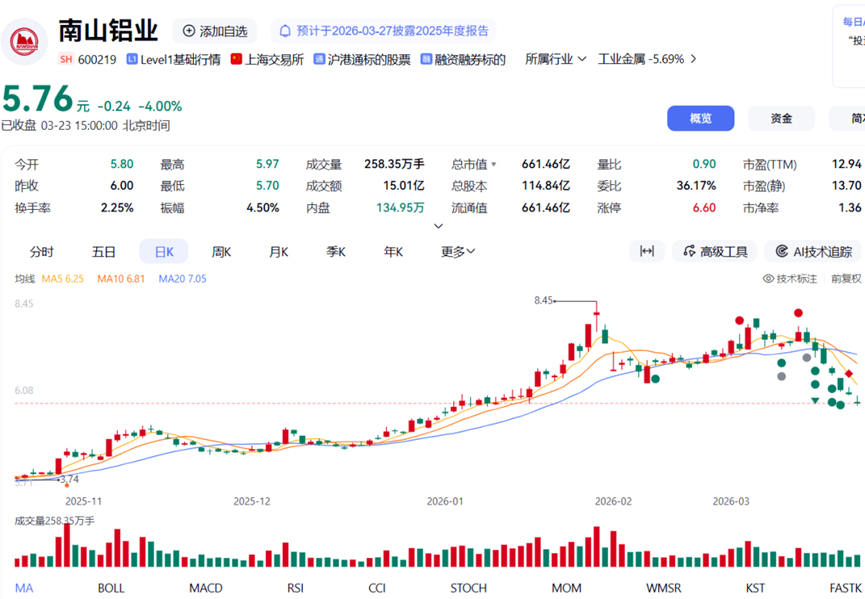The image size is (865, 599).
Task: Click the 8.45 peak candlestick on the chart
Action: (596, 322)
